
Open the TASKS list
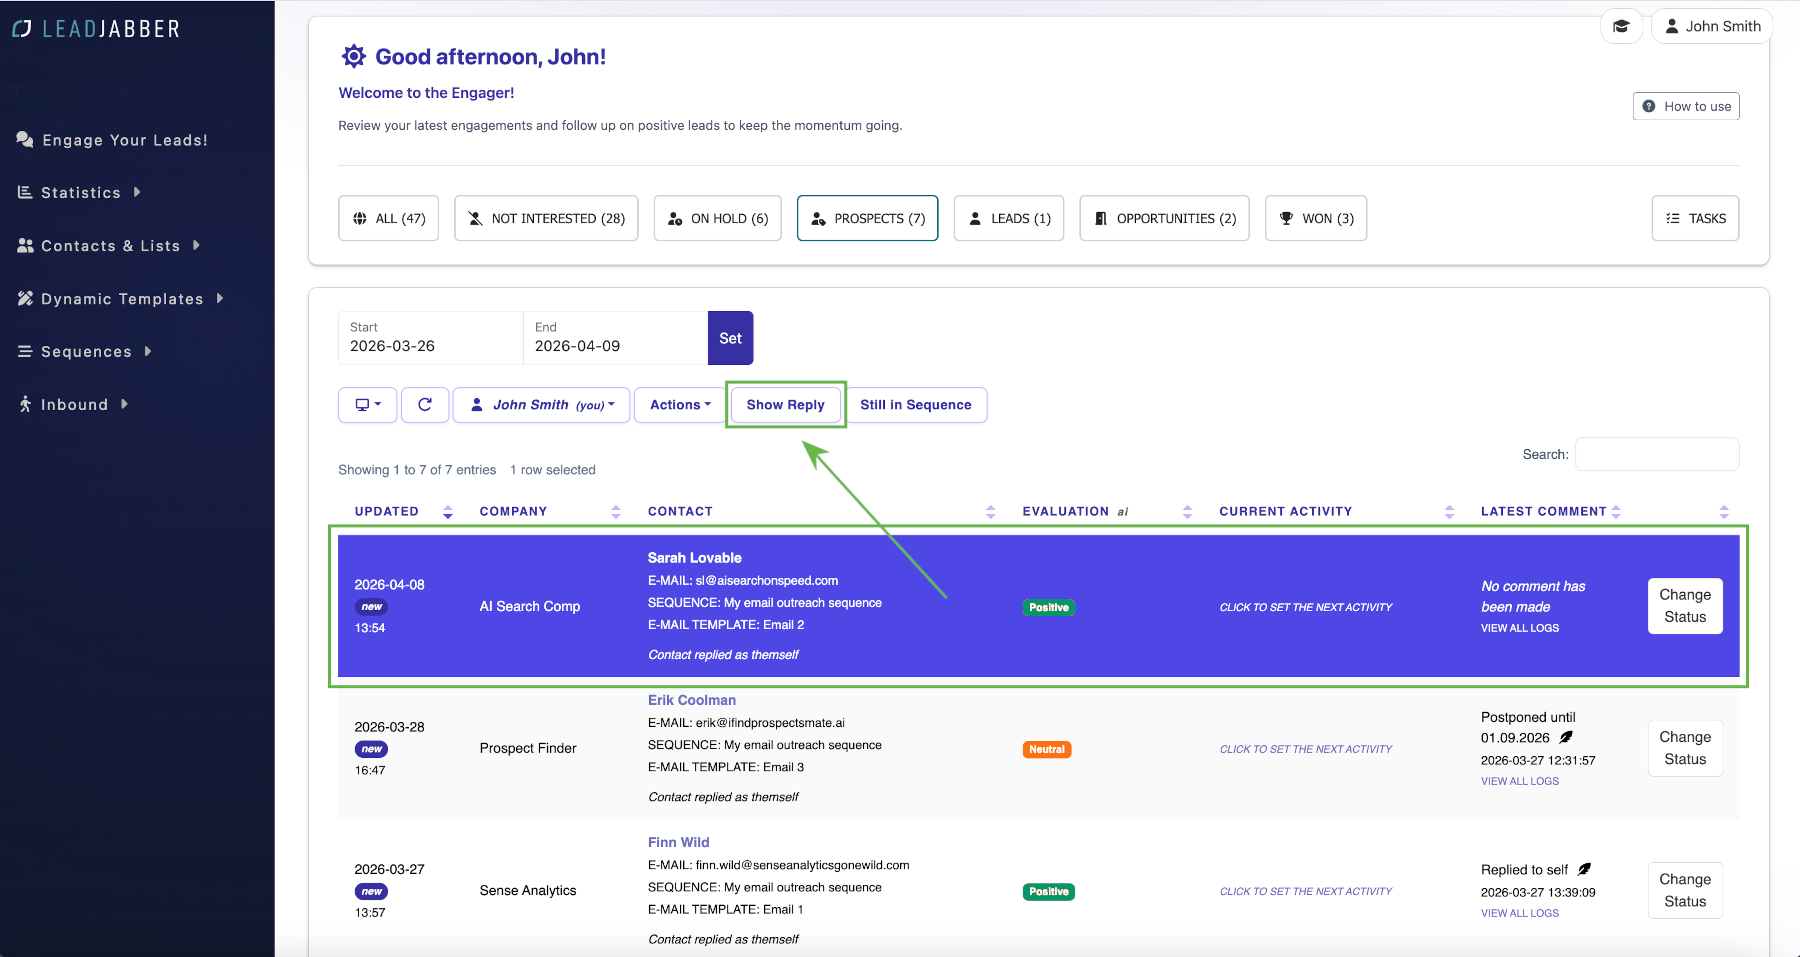(1696, 218)
